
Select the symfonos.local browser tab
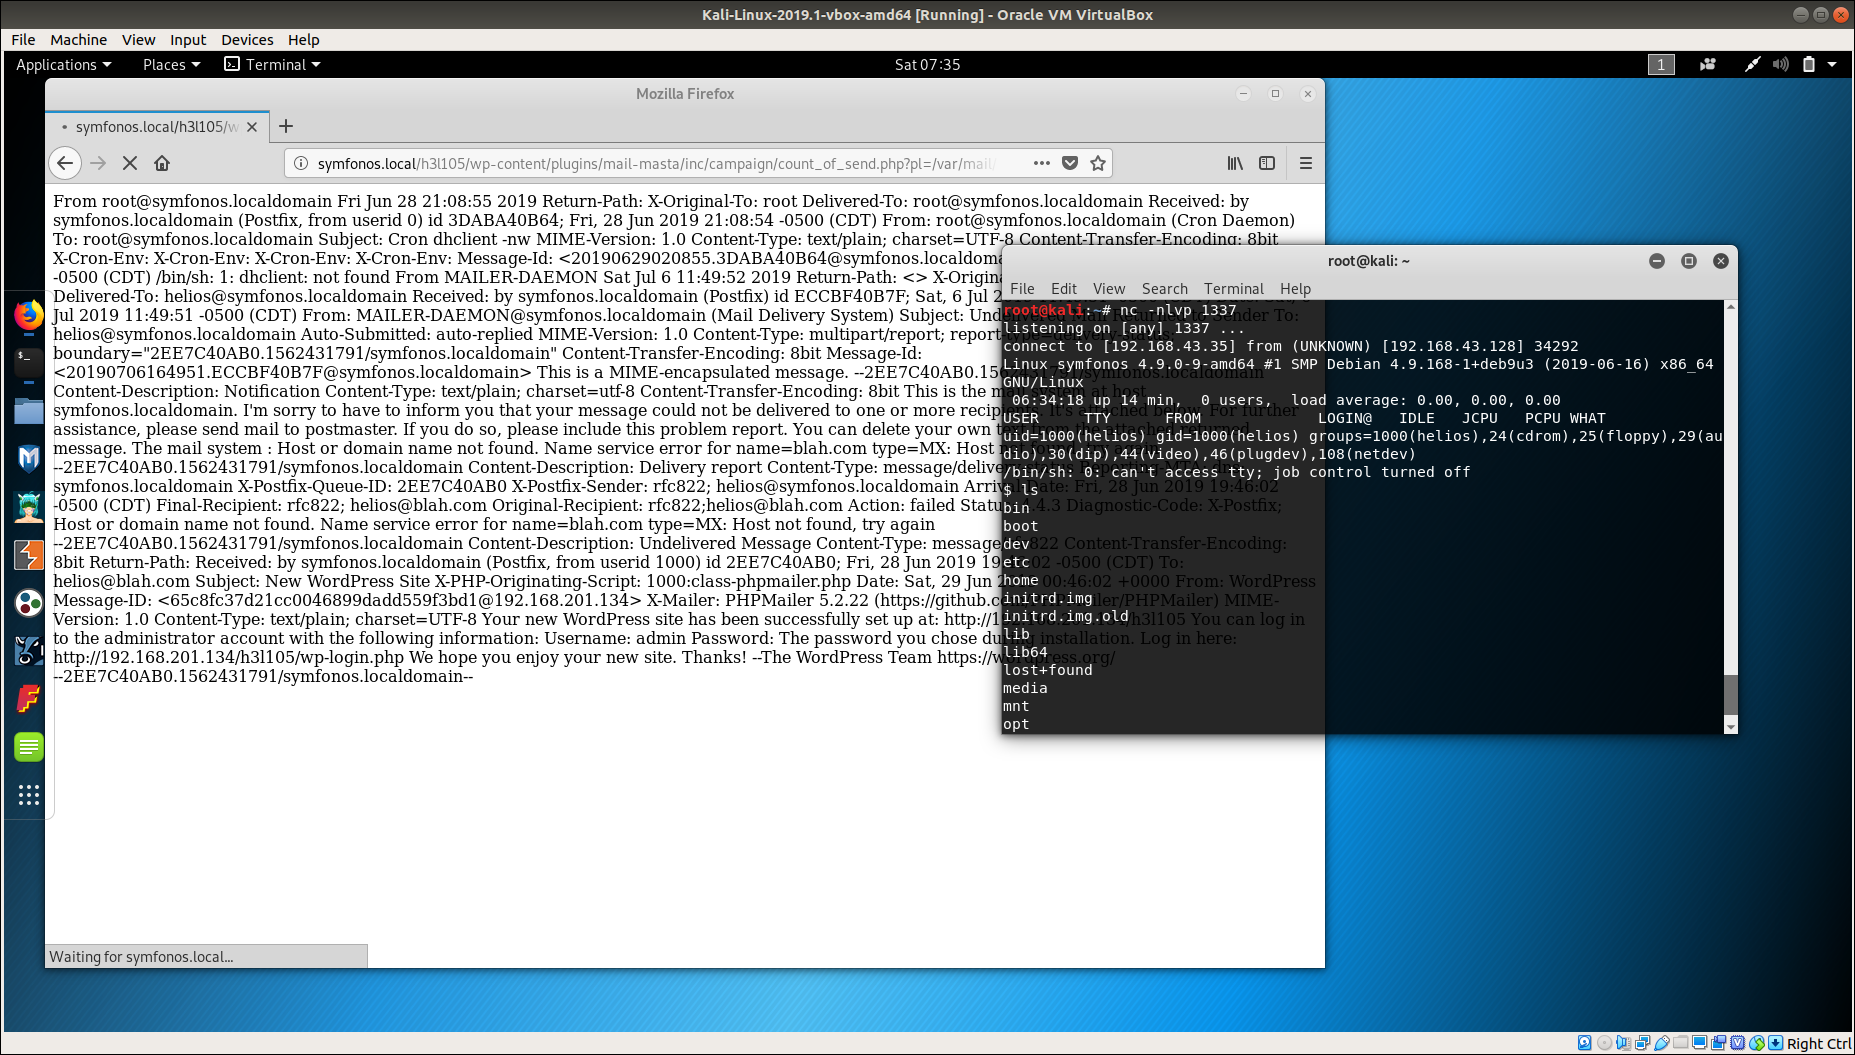[x=157, y=127]
